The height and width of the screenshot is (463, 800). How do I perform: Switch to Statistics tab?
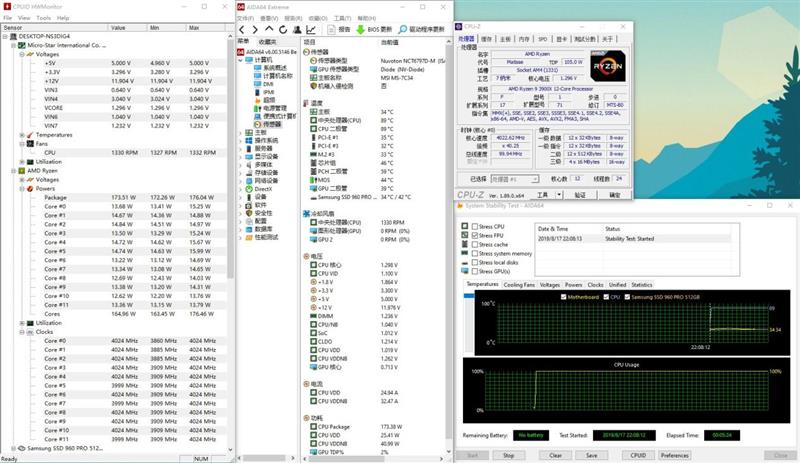tap(641, 285)
